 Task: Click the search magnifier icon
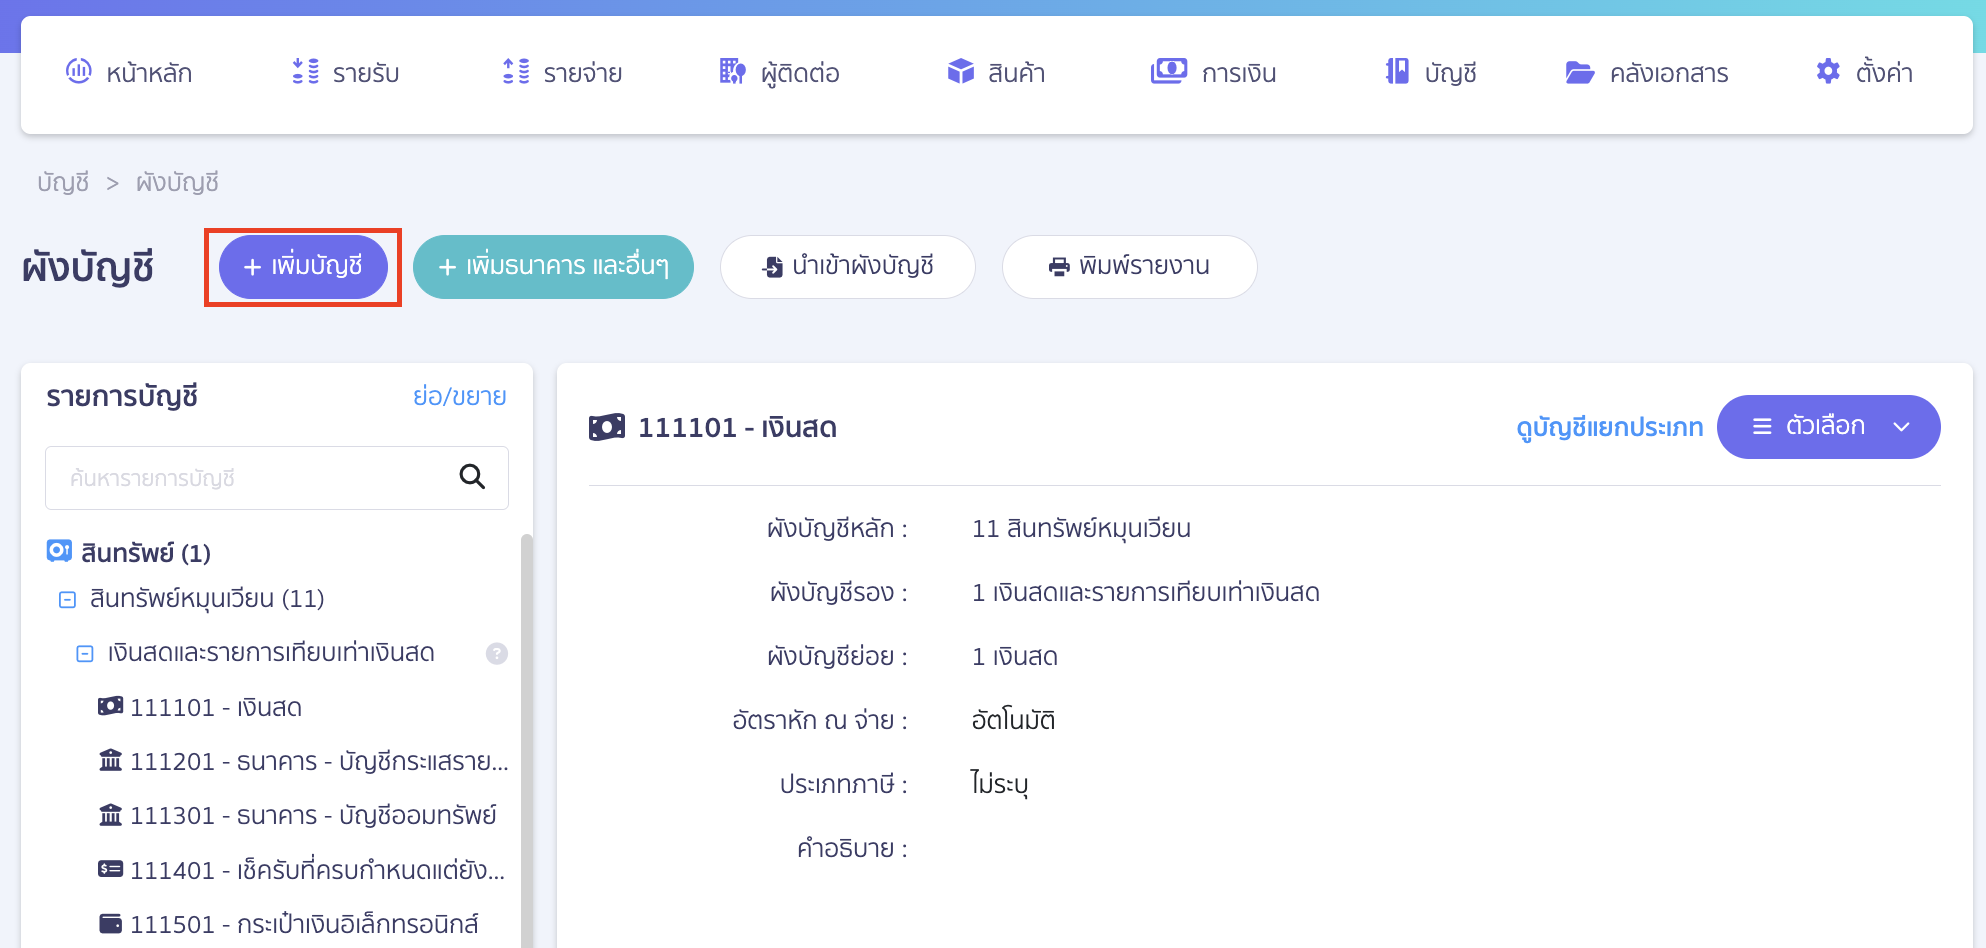[472, 477]
